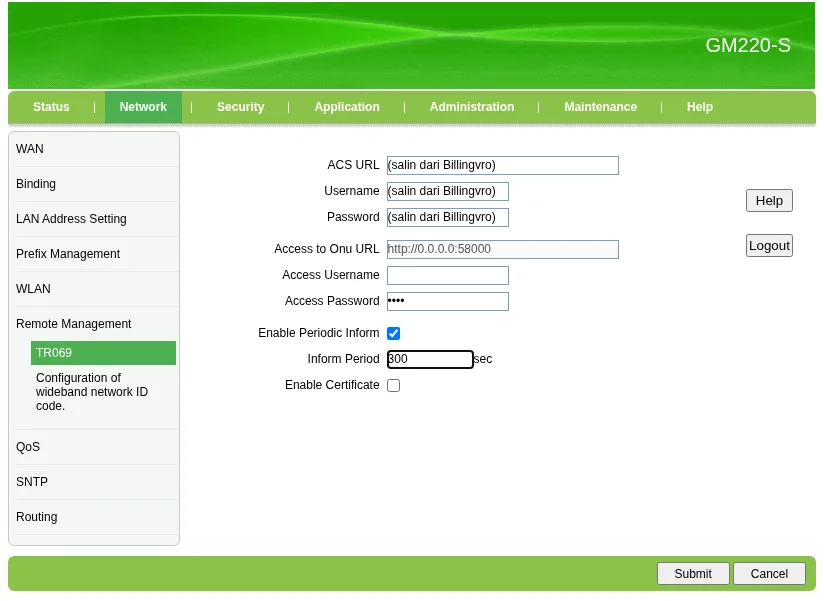Image resolution: width=824 pixels, height=601 pixels.
Task: Focus the ACS URL input field
Action: [503, 165]
